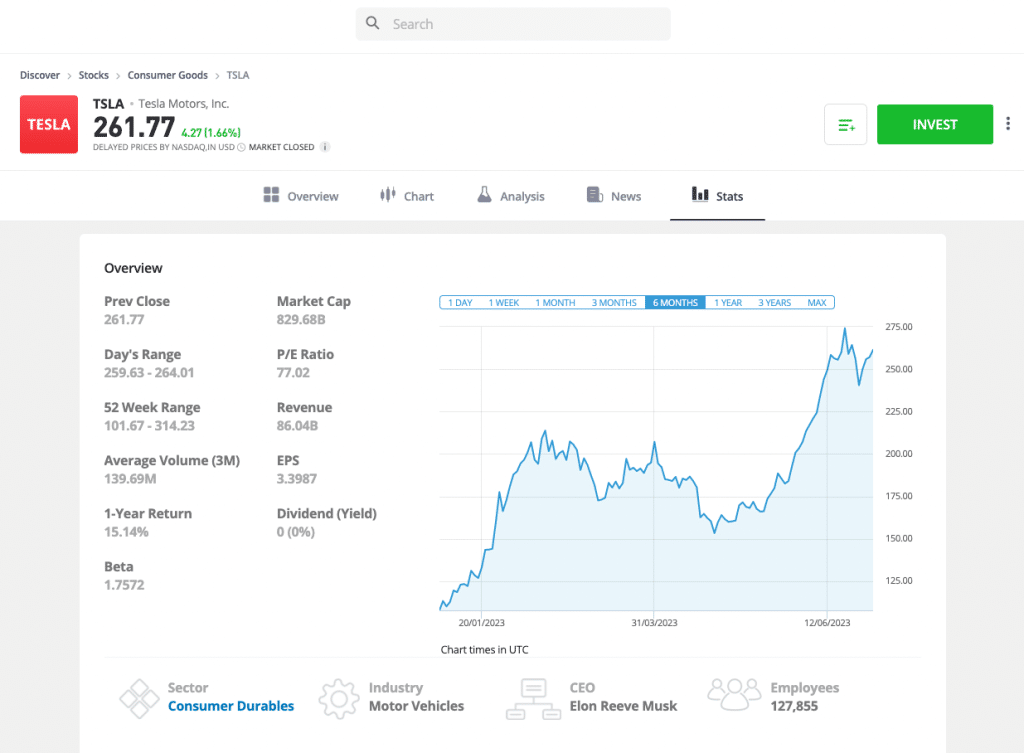Switch the chart to MAX range

816,302
